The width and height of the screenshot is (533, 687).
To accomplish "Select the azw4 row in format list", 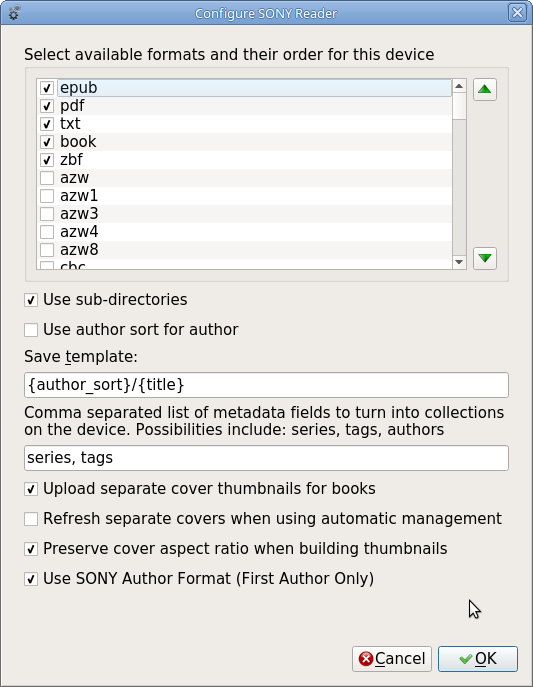I will (x=244, y=232).
